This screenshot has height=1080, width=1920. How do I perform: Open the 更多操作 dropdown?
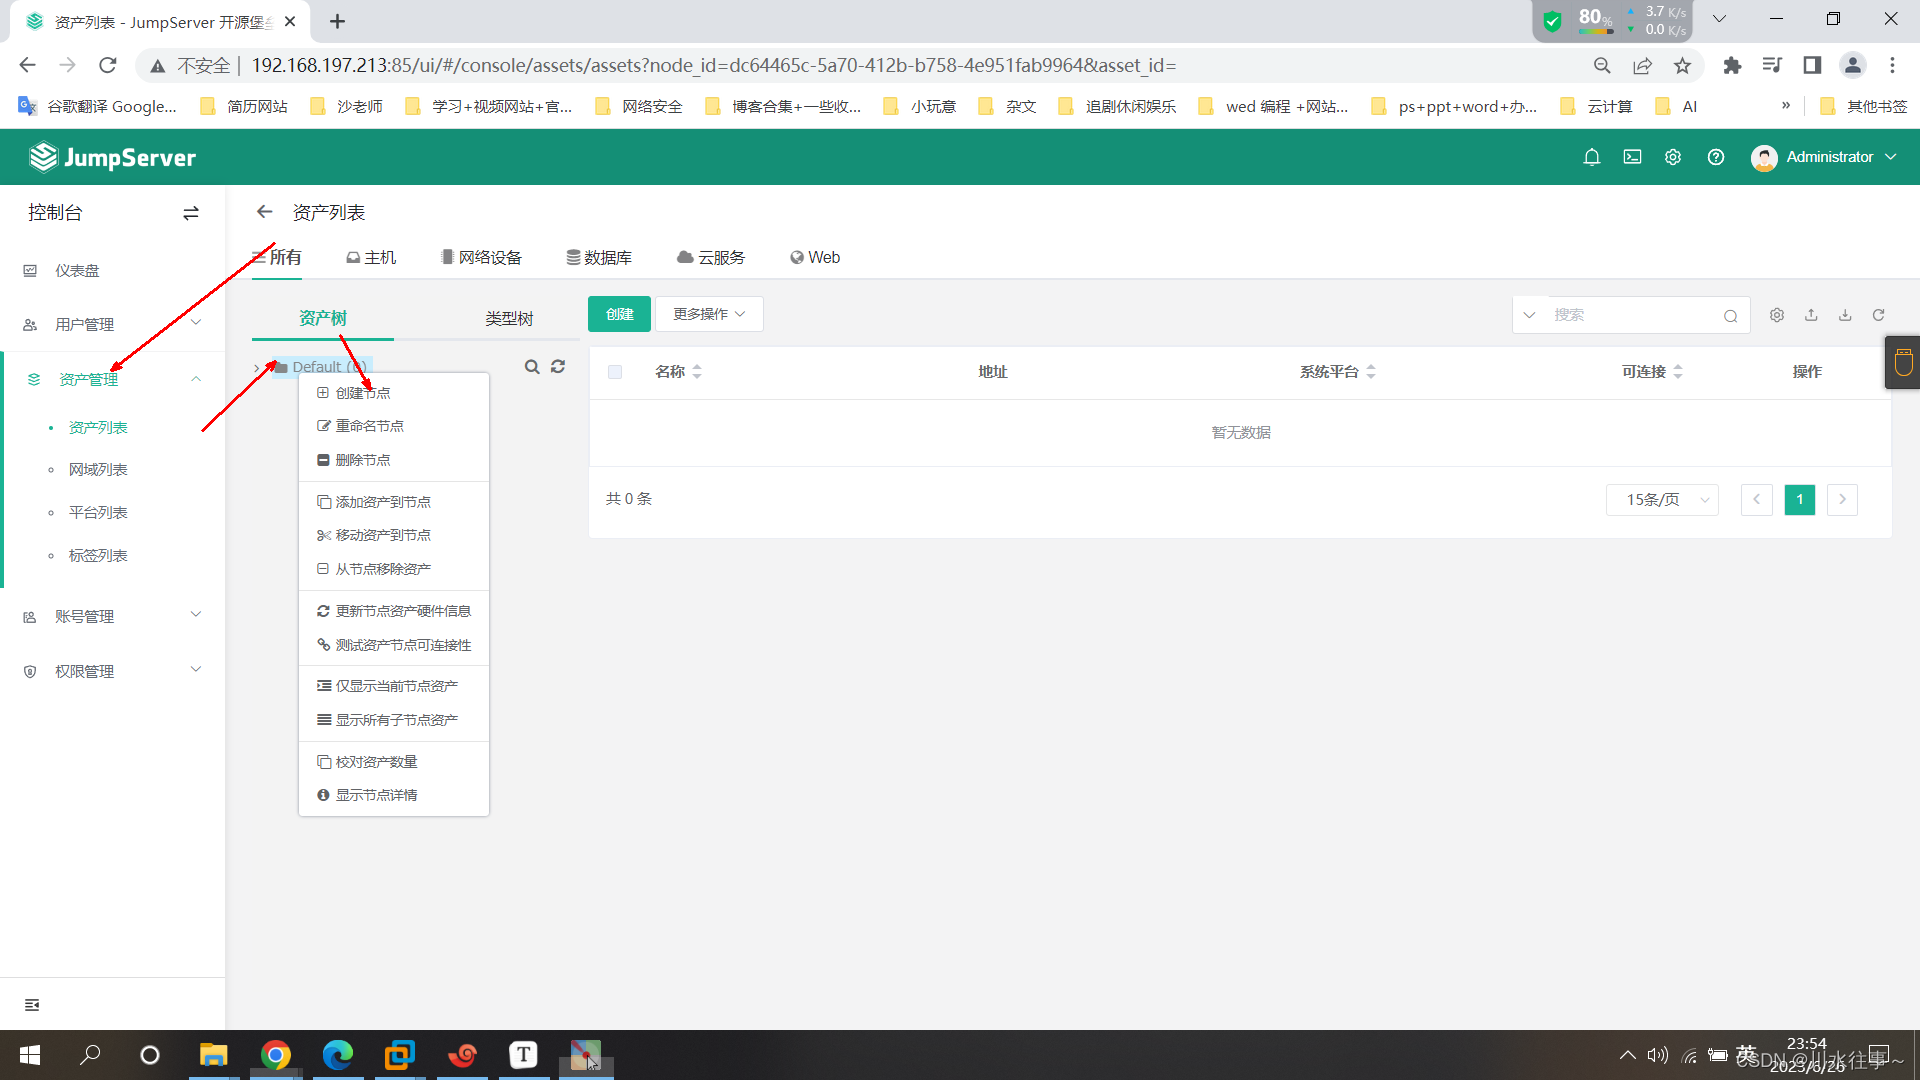point(709,314)
